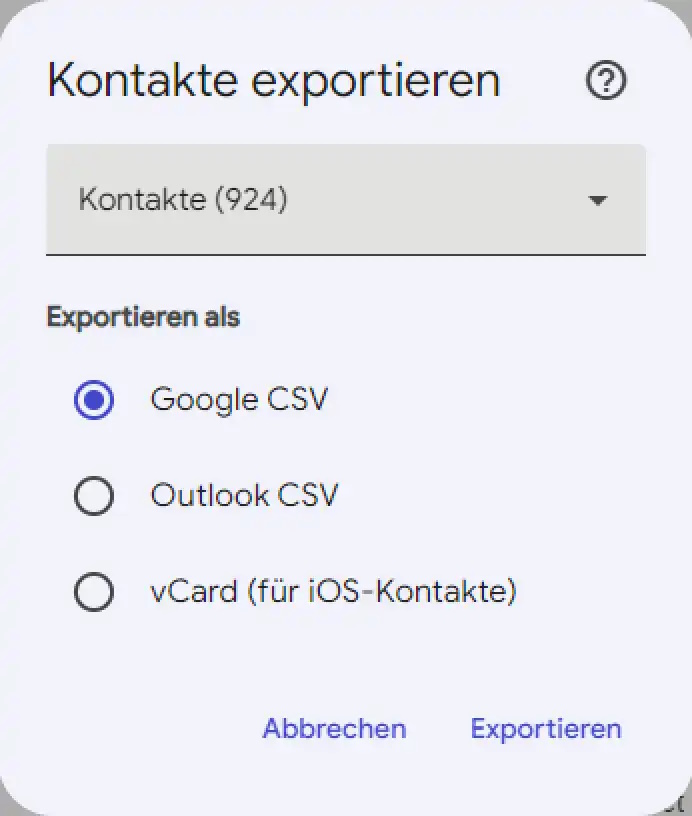
Task: Click the vCard (für iOS-Kontakte) label
Action: coord(334,592)
